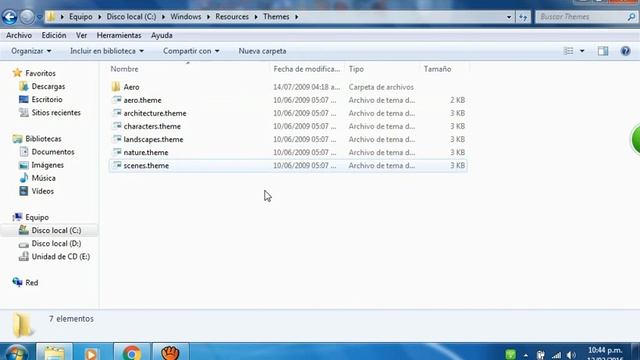640x360 pixels.
Task: Select scenes.theme file name
Action: tap(146, 166)
